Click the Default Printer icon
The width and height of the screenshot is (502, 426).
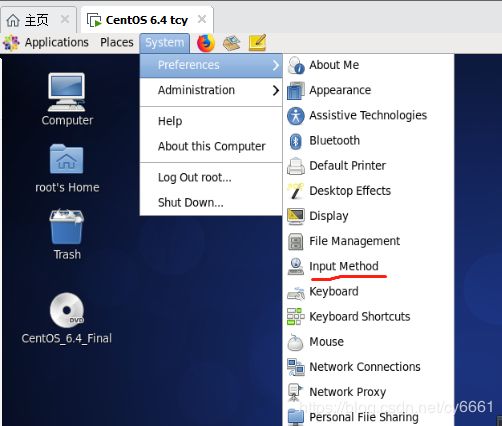[x=296, y=166]
